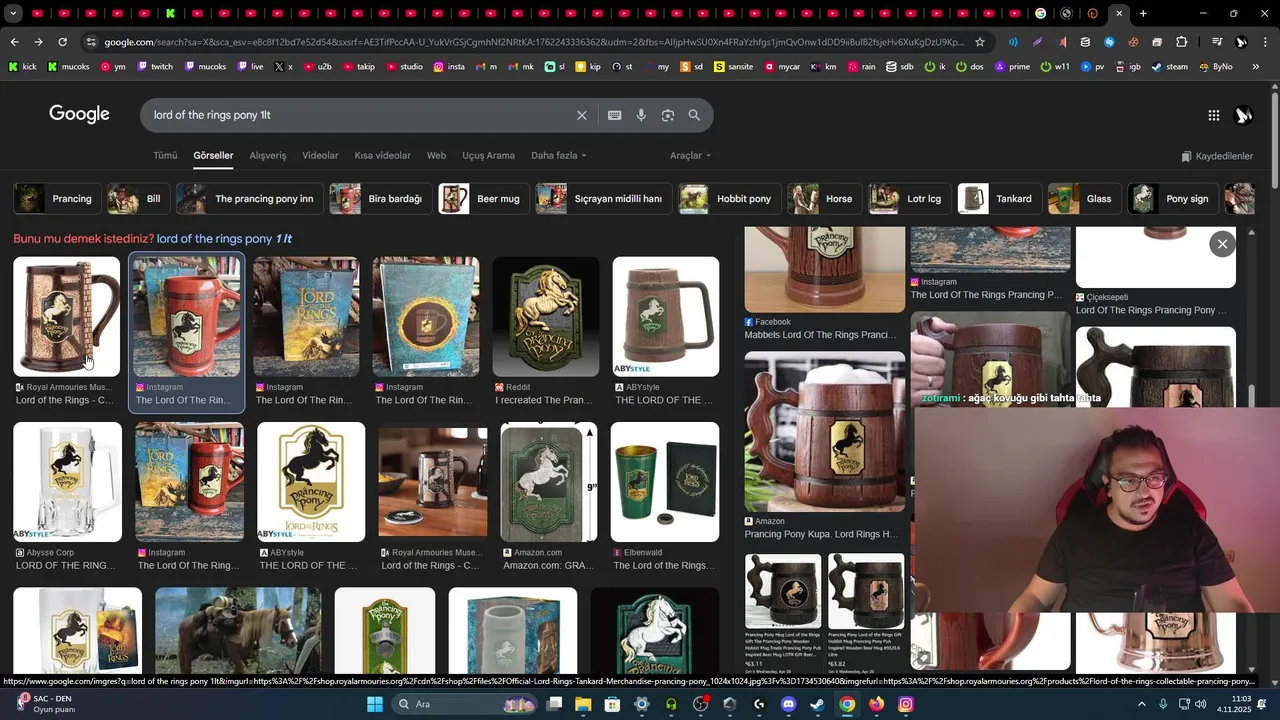Switch to the Videolar tab
Viewport: 1280px width, 720px height.
click(x=320, y=156)
